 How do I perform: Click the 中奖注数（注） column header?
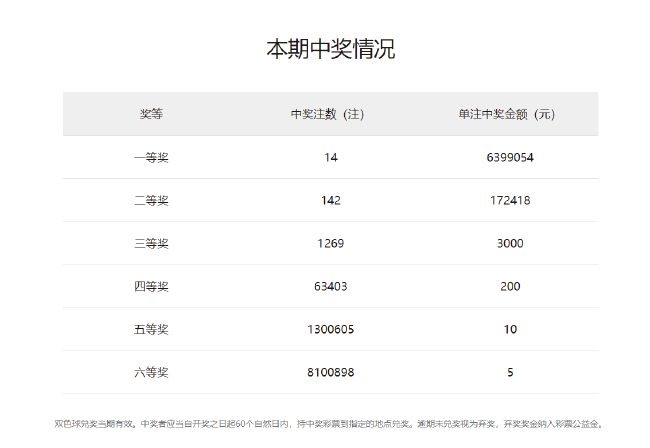coord(331,114)
